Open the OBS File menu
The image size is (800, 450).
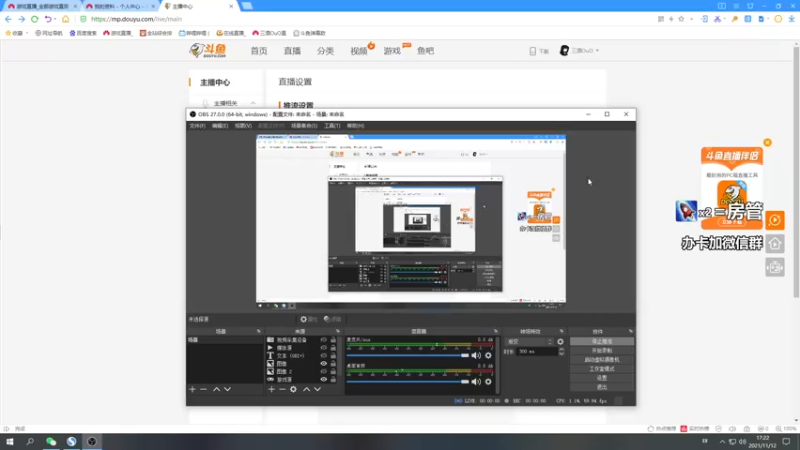click(197, 126)
